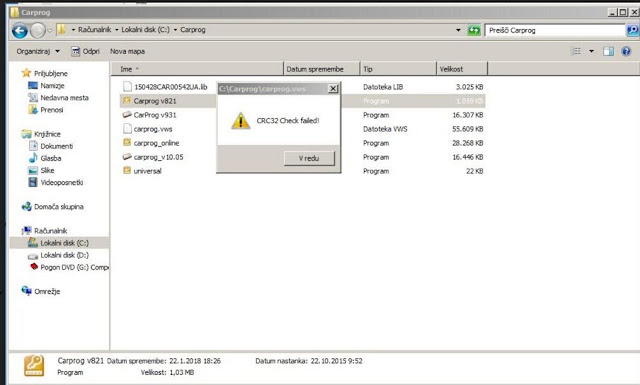
Task: Click the Datoteka LIB type cell
Action: point(383,87)
